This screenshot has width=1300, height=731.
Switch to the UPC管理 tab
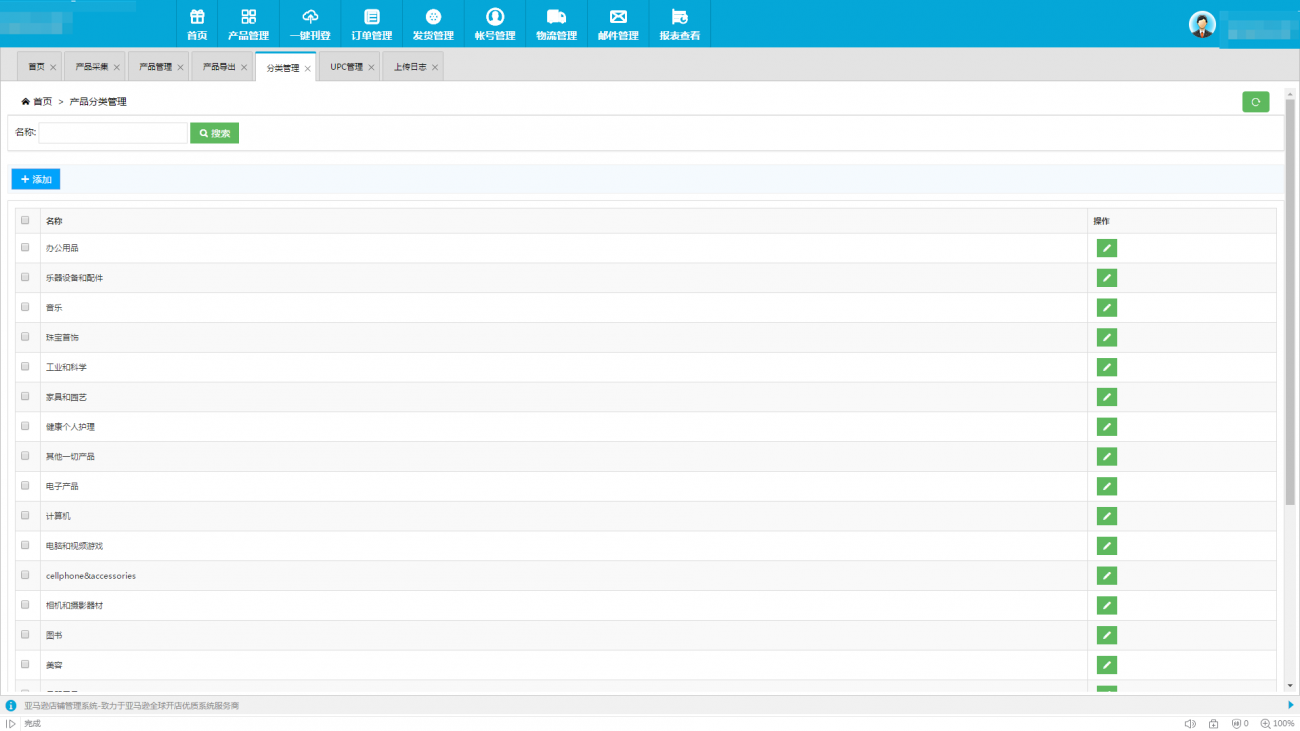346,67
